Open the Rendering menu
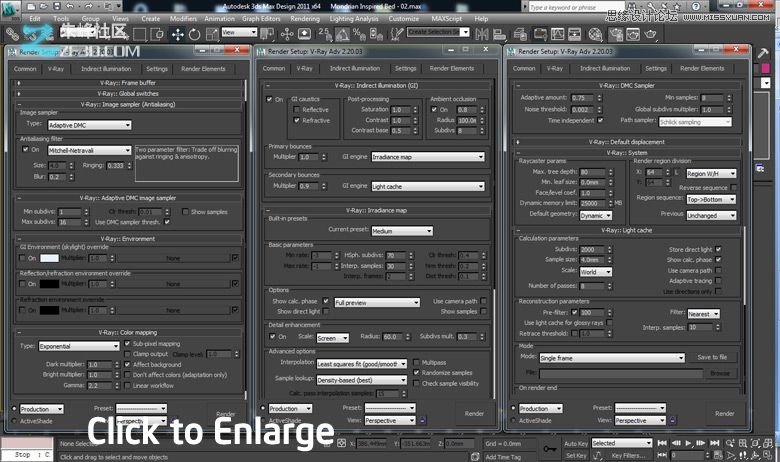The image size is (780, 462). click(305, 19)
